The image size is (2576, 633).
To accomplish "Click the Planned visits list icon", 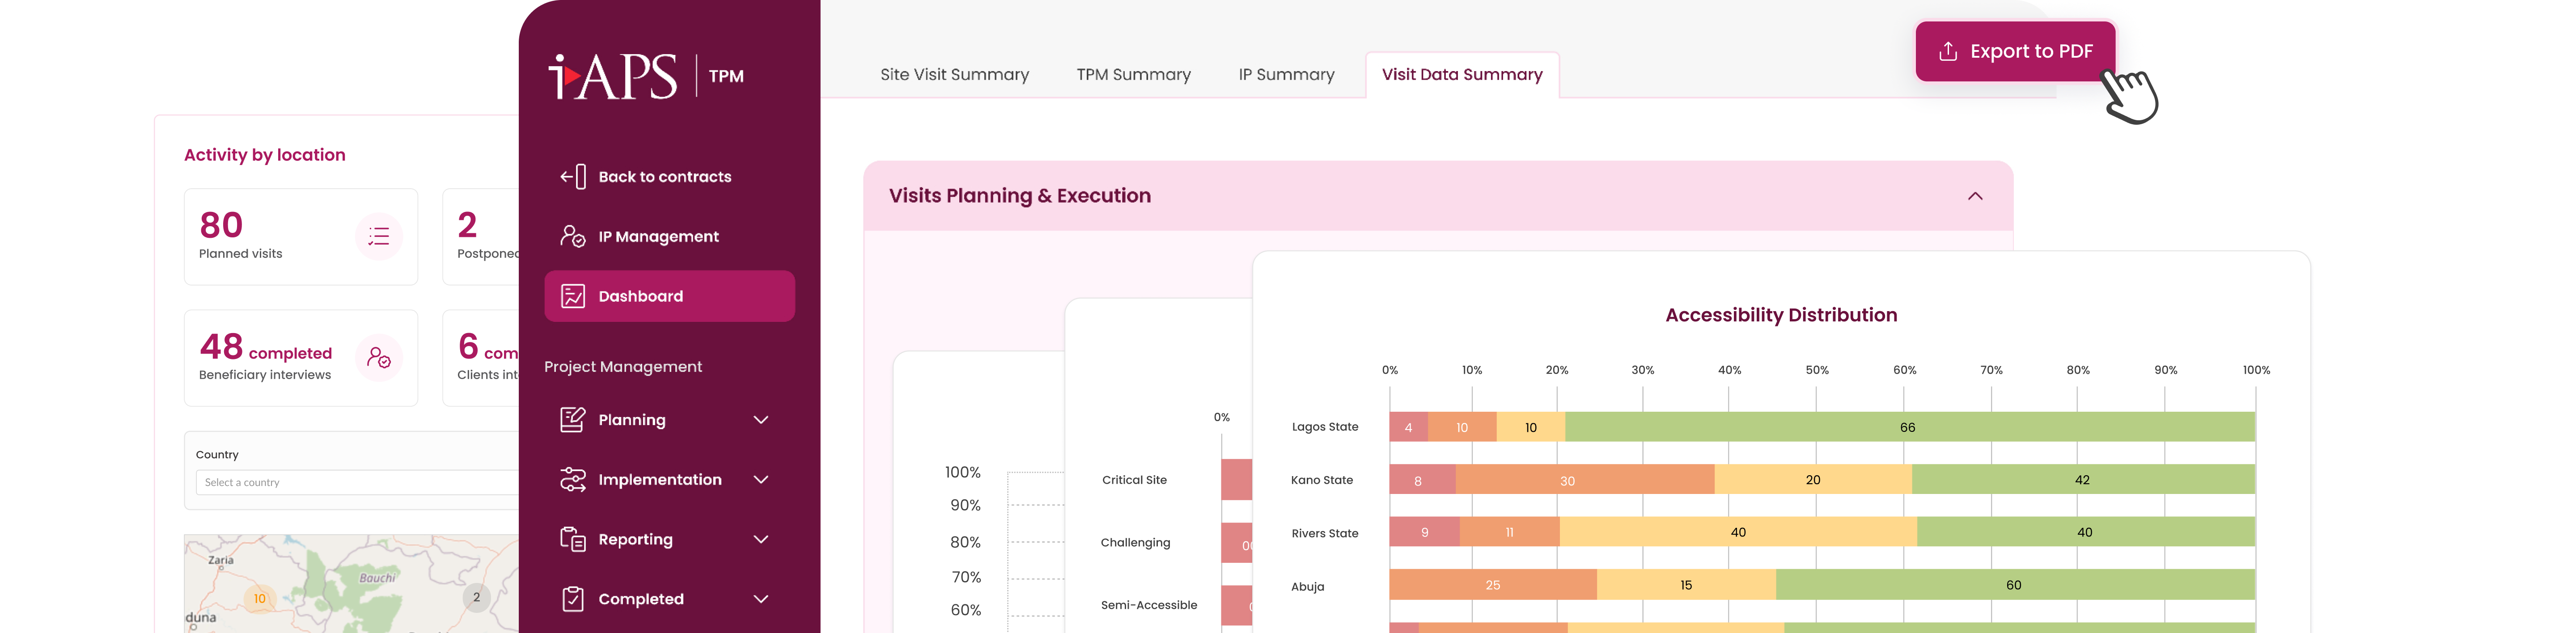I will [379, 237].
